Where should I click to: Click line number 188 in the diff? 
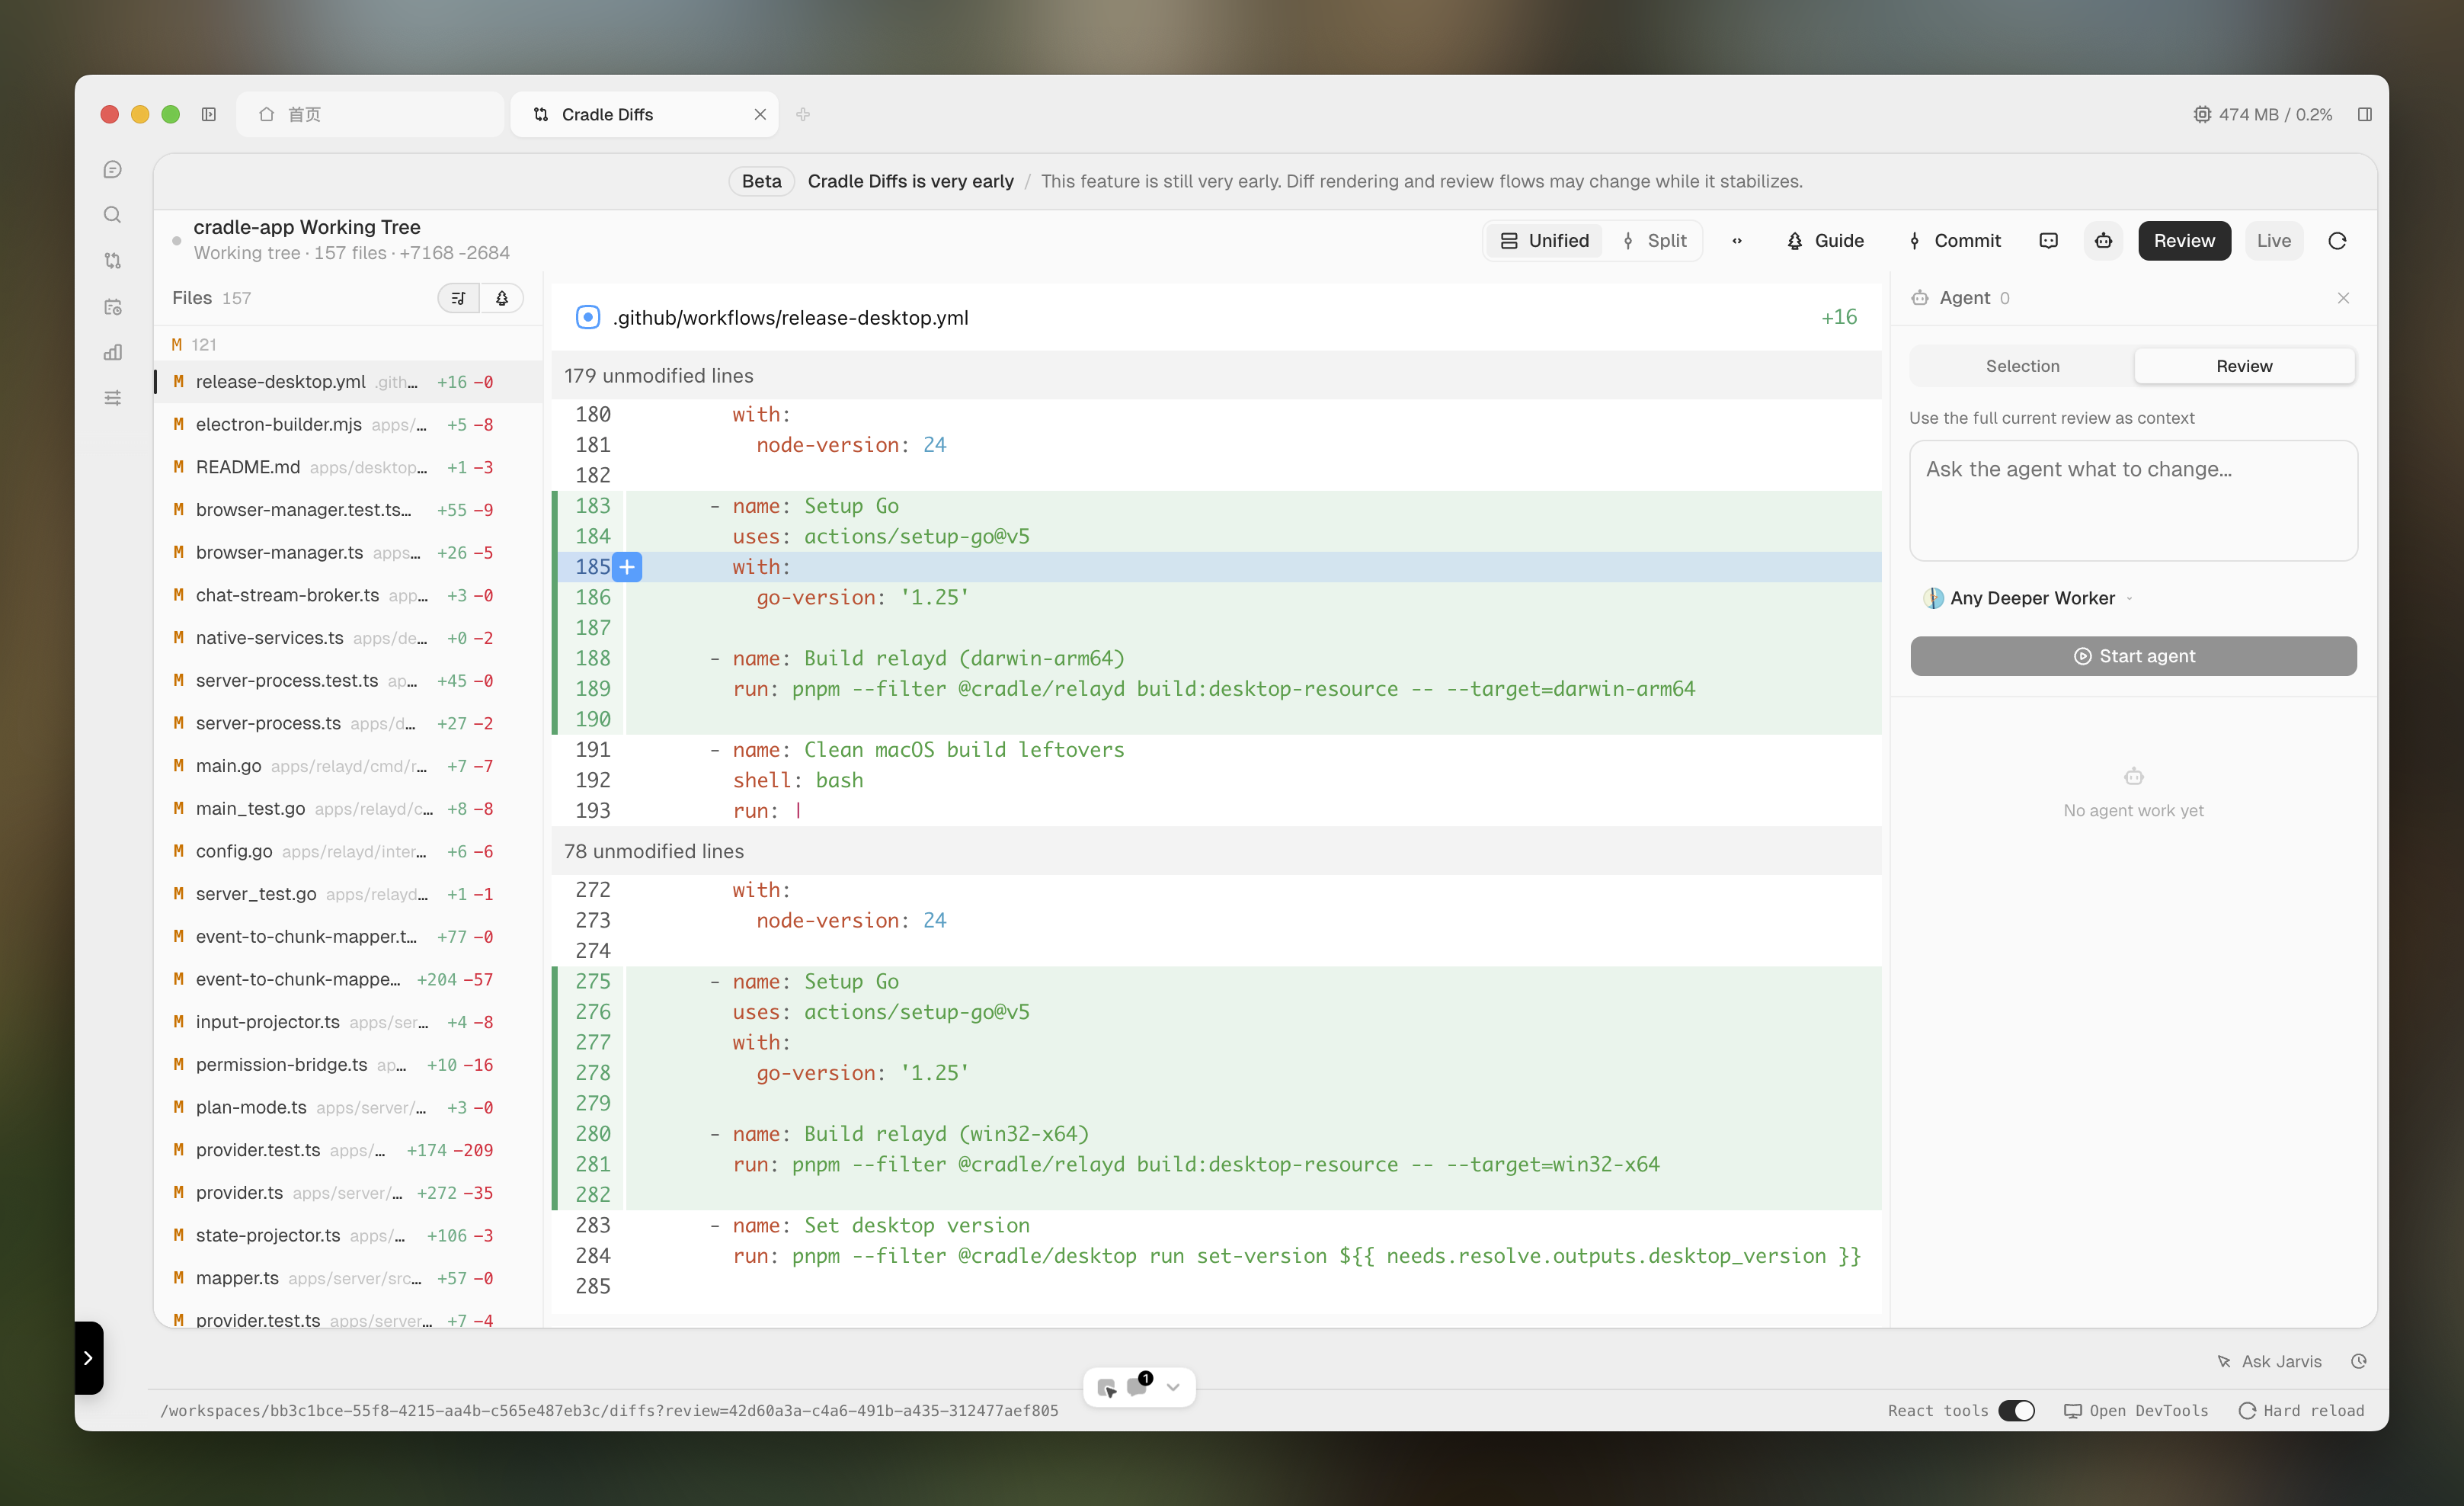(592, 658)
